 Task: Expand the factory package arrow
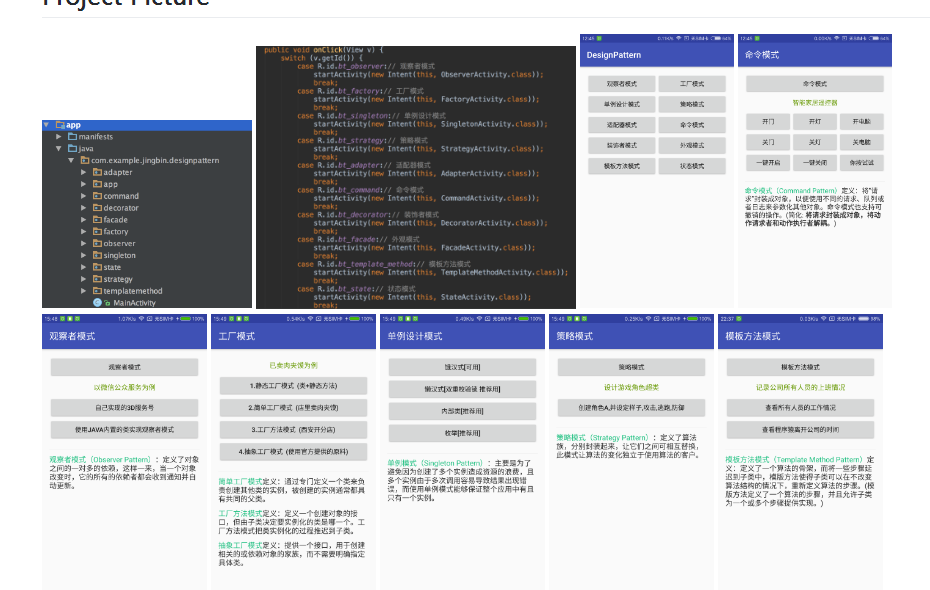84,231
